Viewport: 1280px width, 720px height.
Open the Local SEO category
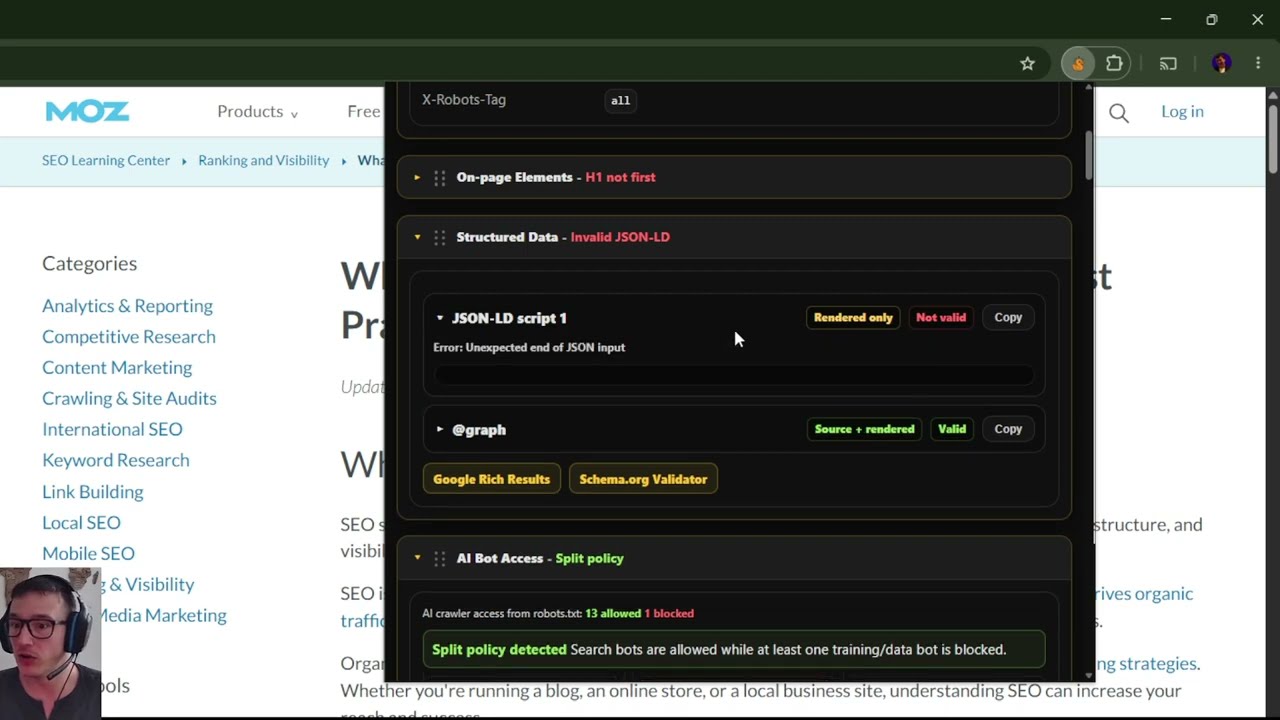[81, 523]
